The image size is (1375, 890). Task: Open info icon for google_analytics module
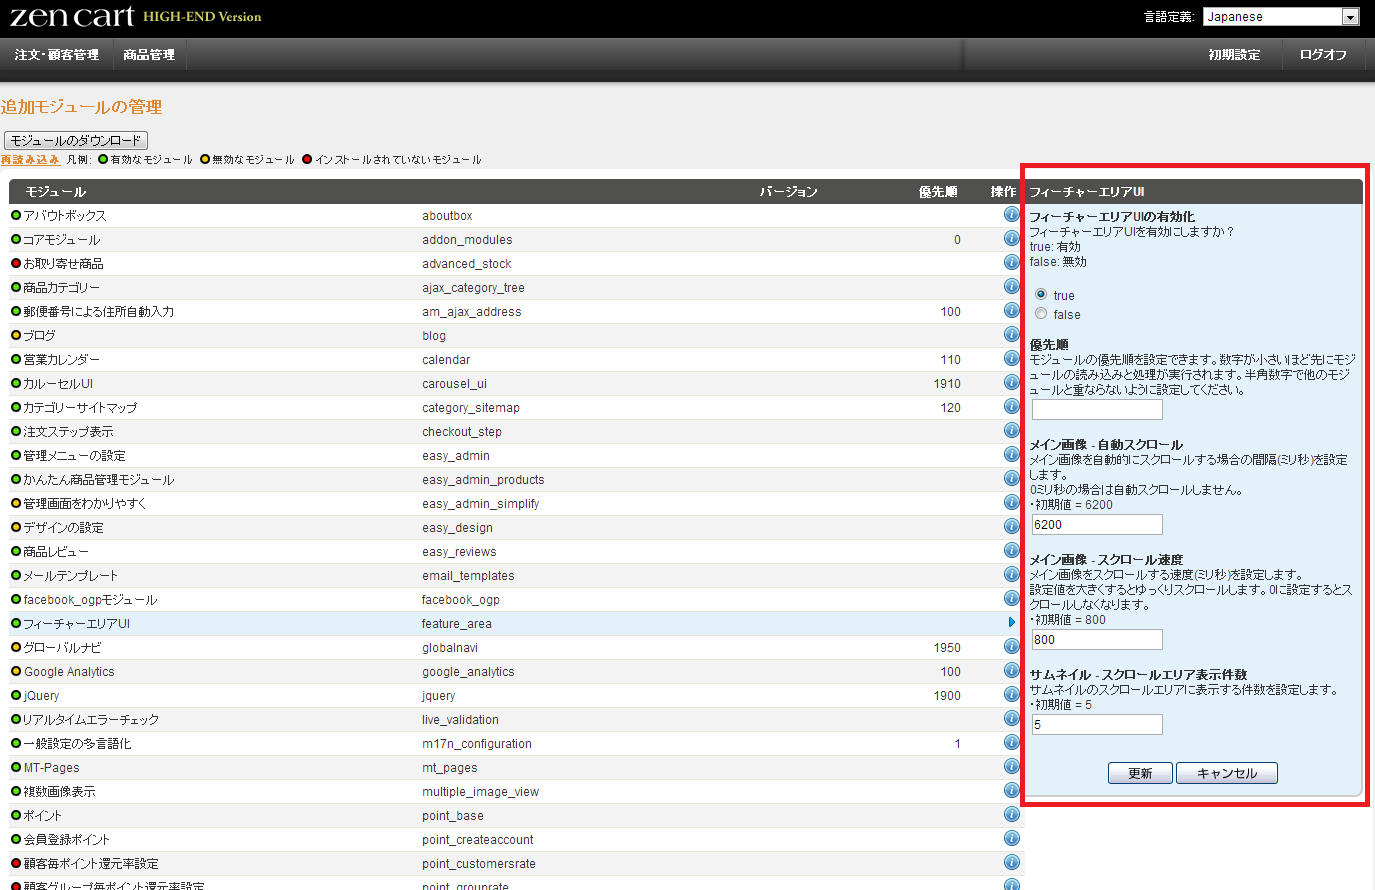pyautogui.click(x=1011, y=671)
